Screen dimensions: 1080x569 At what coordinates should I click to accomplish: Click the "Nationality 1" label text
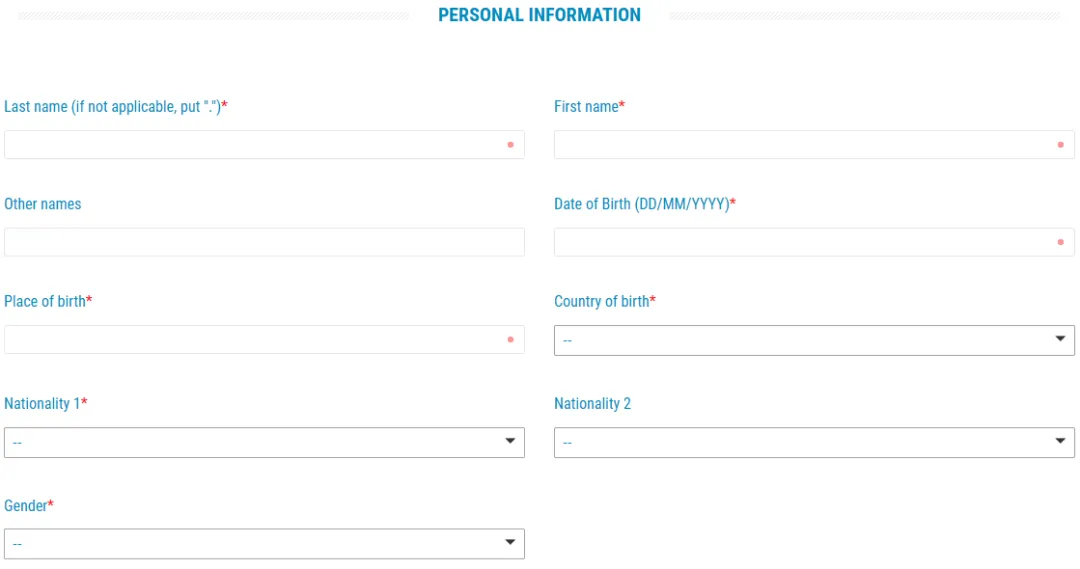[x=42, y=404]
